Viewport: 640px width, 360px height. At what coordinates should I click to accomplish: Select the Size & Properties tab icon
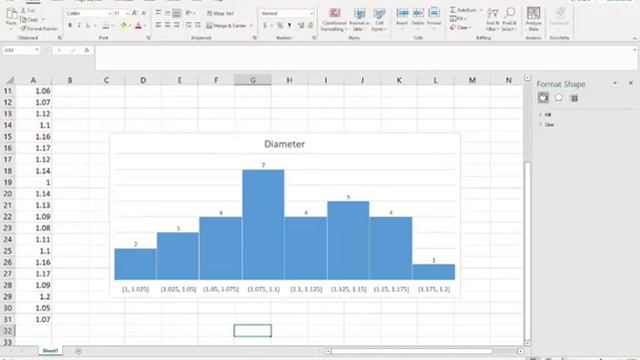click(x=574, y=98)
